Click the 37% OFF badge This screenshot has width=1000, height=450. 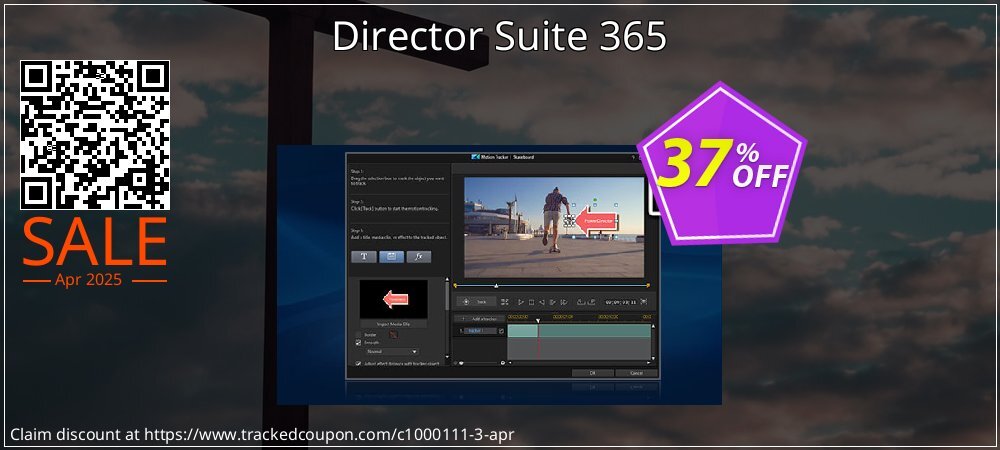coord(722,164)
